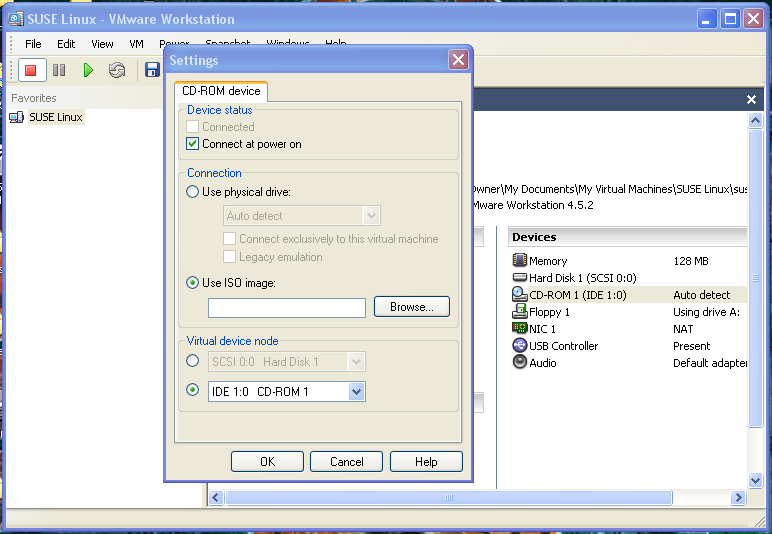Click the USB Controller device icon

click(x=519, y=346)
